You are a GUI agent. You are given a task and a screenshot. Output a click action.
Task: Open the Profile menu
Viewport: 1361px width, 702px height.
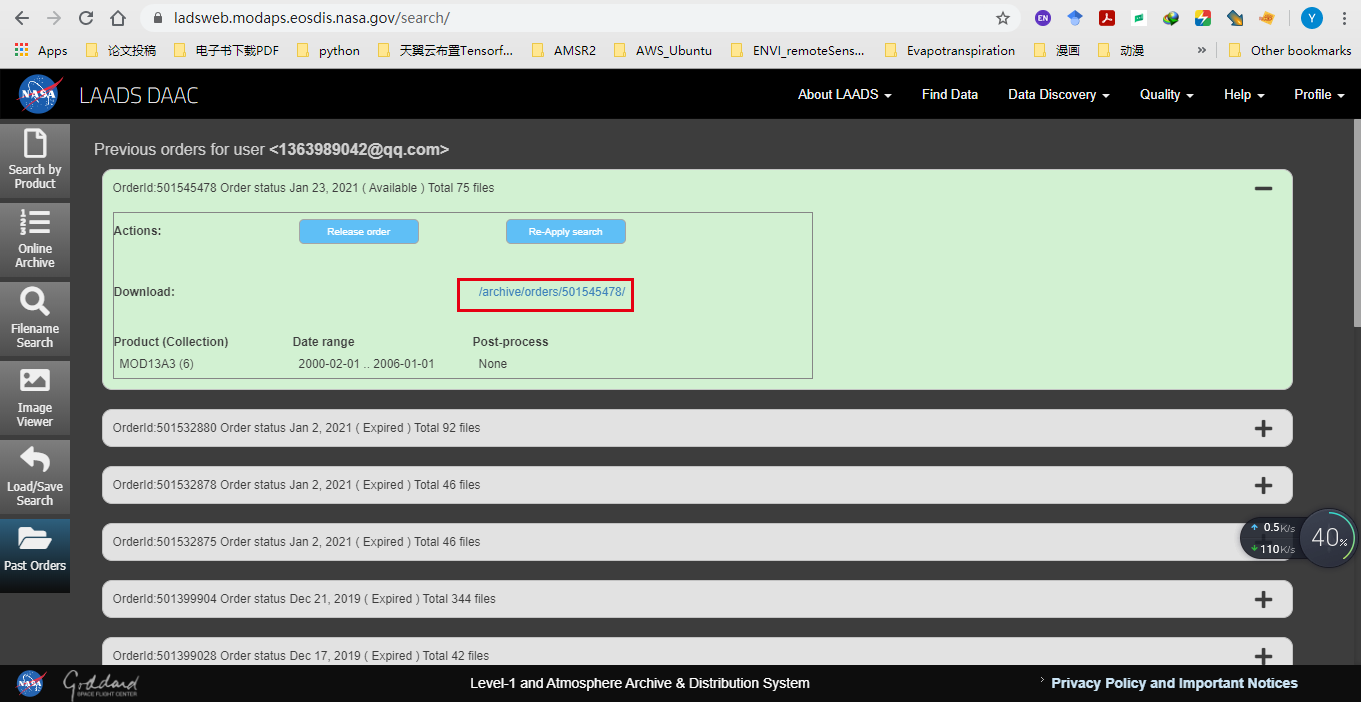[x=1318, y=94]
